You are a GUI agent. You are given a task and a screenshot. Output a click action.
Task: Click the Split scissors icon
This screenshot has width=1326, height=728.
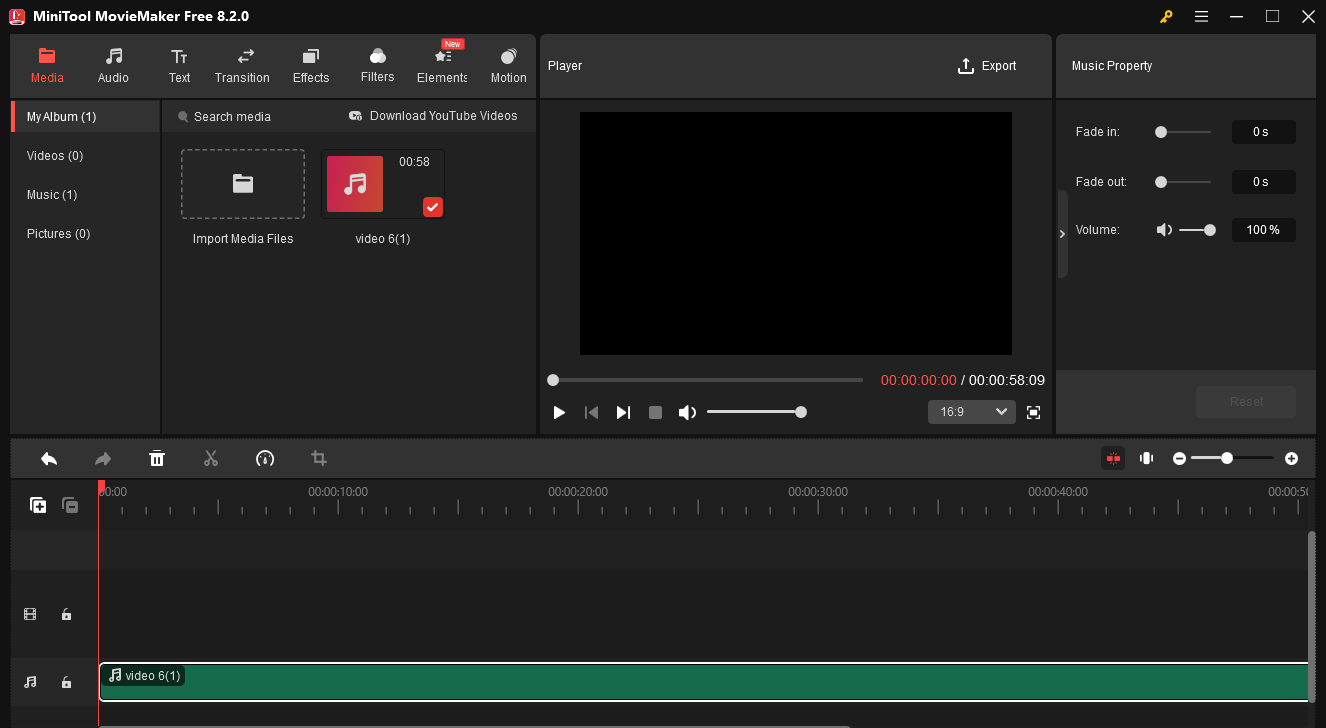pyautogui.click(x=211, y=458)
